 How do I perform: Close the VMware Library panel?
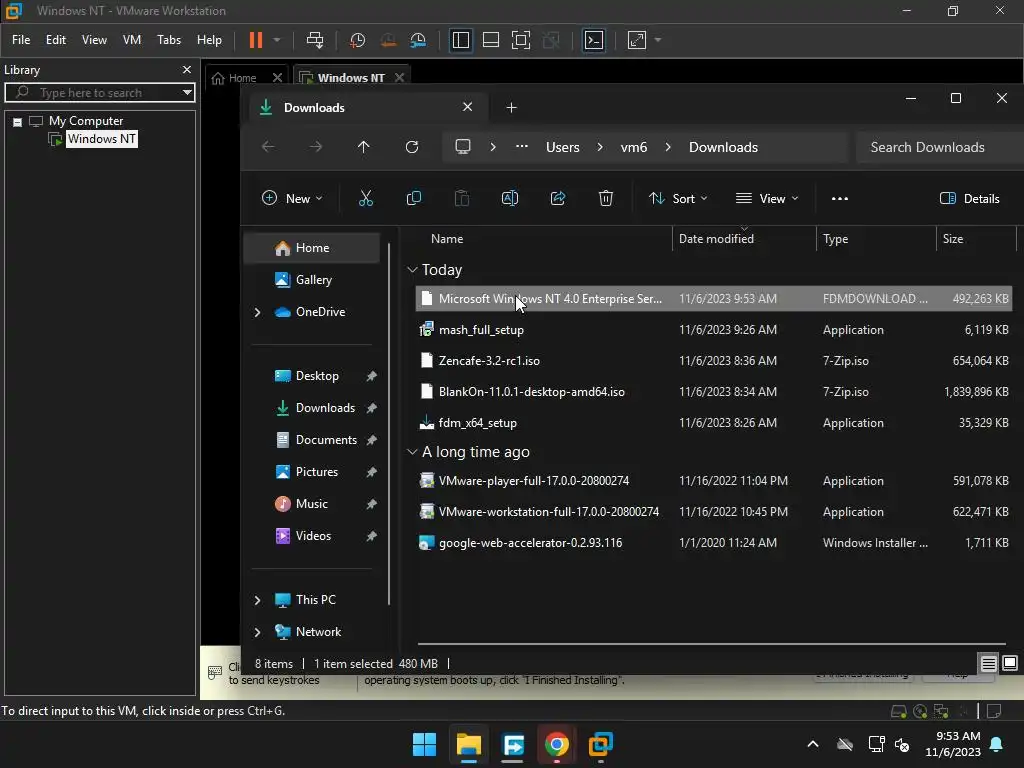coord(187,69)
